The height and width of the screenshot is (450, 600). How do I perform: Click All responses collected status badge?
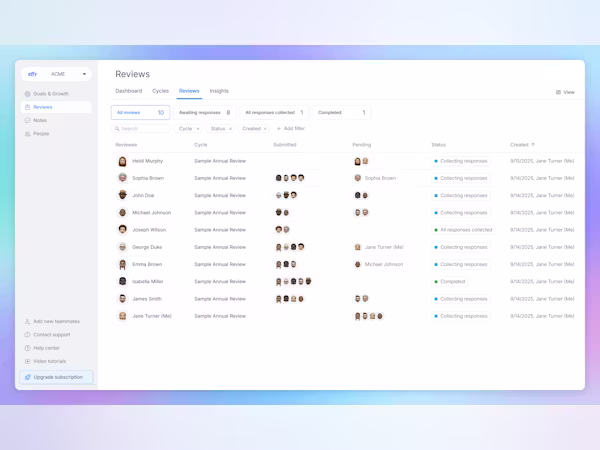point(463,230)
